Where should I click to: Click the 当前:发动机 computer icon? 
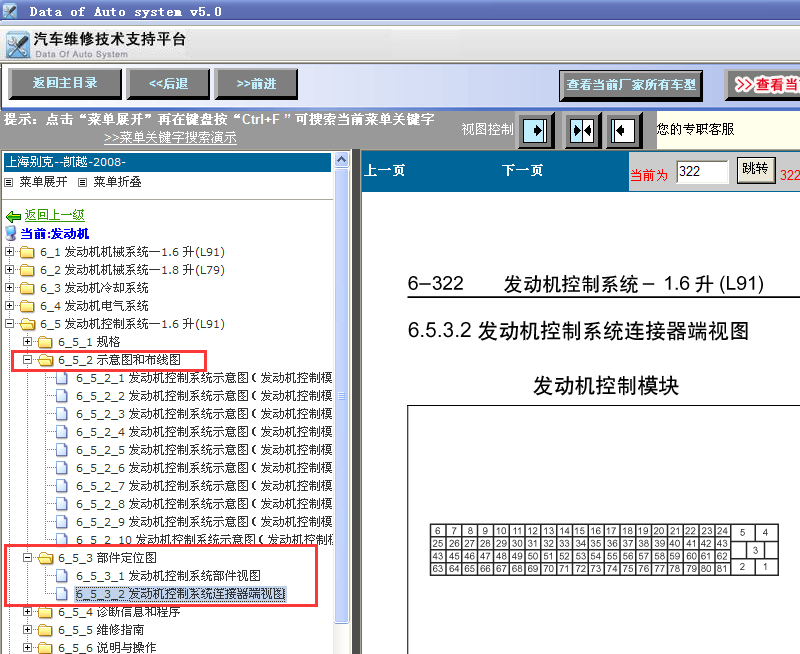click(x=11, y=234)
